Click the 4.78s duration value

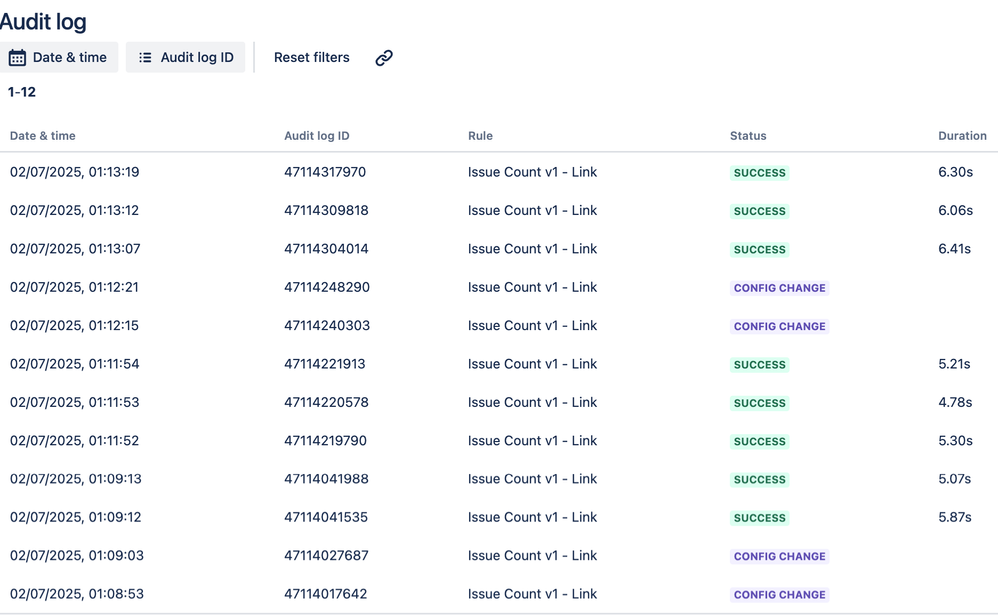[955, 402]
